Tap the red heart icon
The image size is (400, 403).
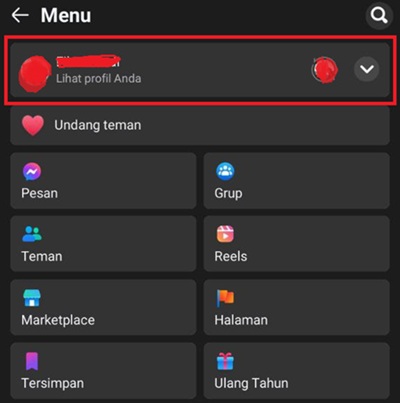33,125
